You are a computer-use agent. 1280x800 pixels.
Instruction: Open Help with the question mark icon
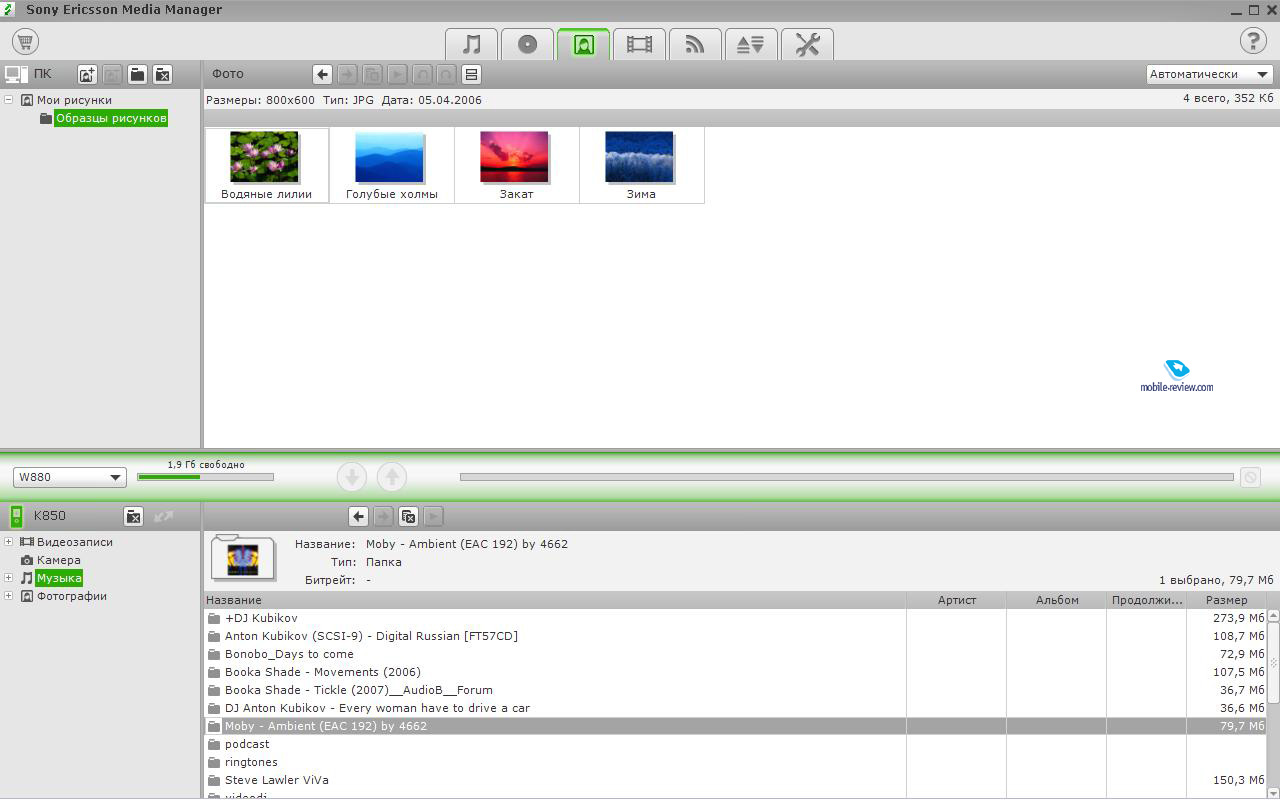(x=1253, y=41)
